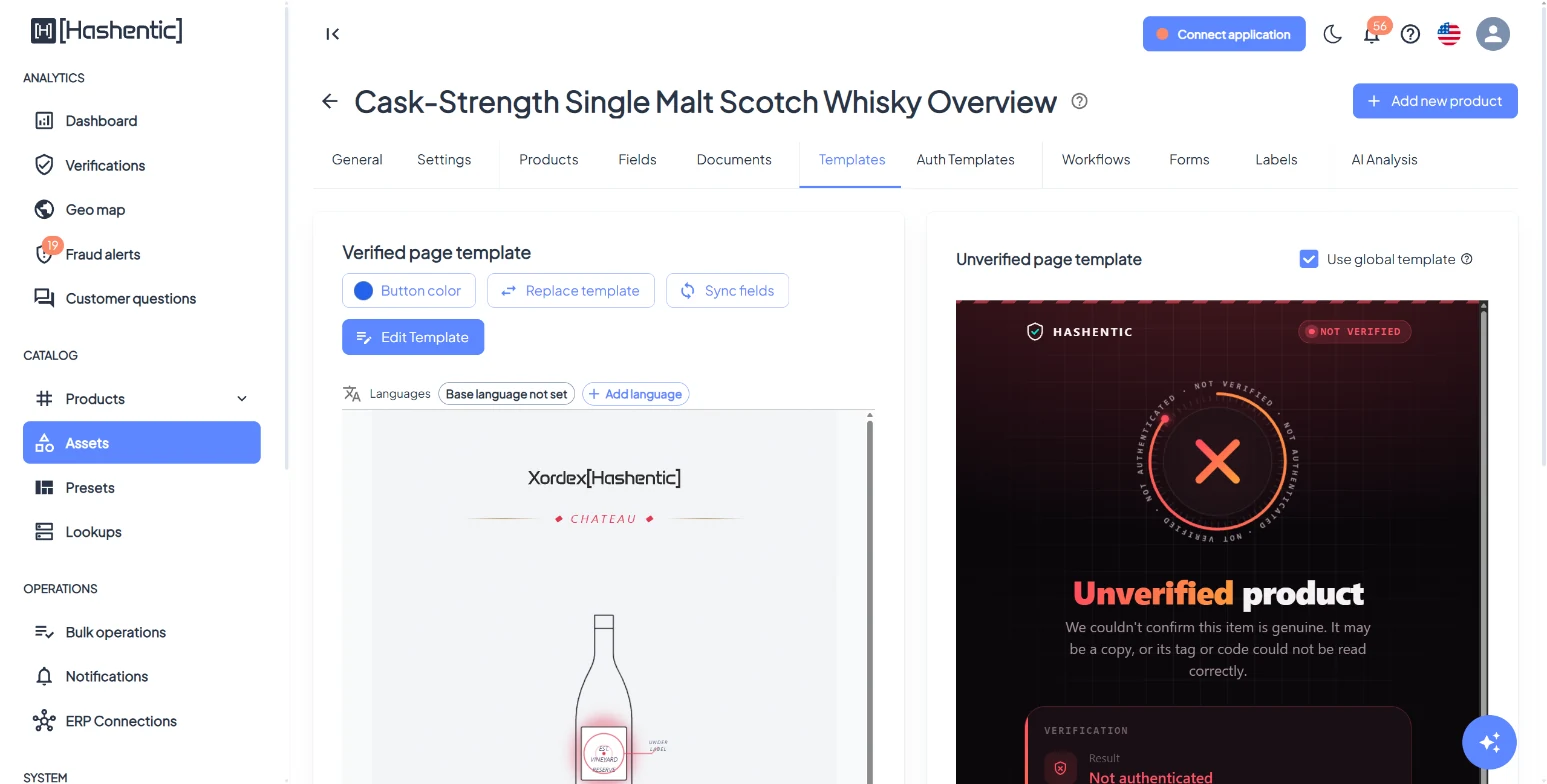The width and height of the screenshot is (1547, 784).
Task: Open the AI assistant sparkle button
Action: pyautogui.click(x=1490, y=742)
